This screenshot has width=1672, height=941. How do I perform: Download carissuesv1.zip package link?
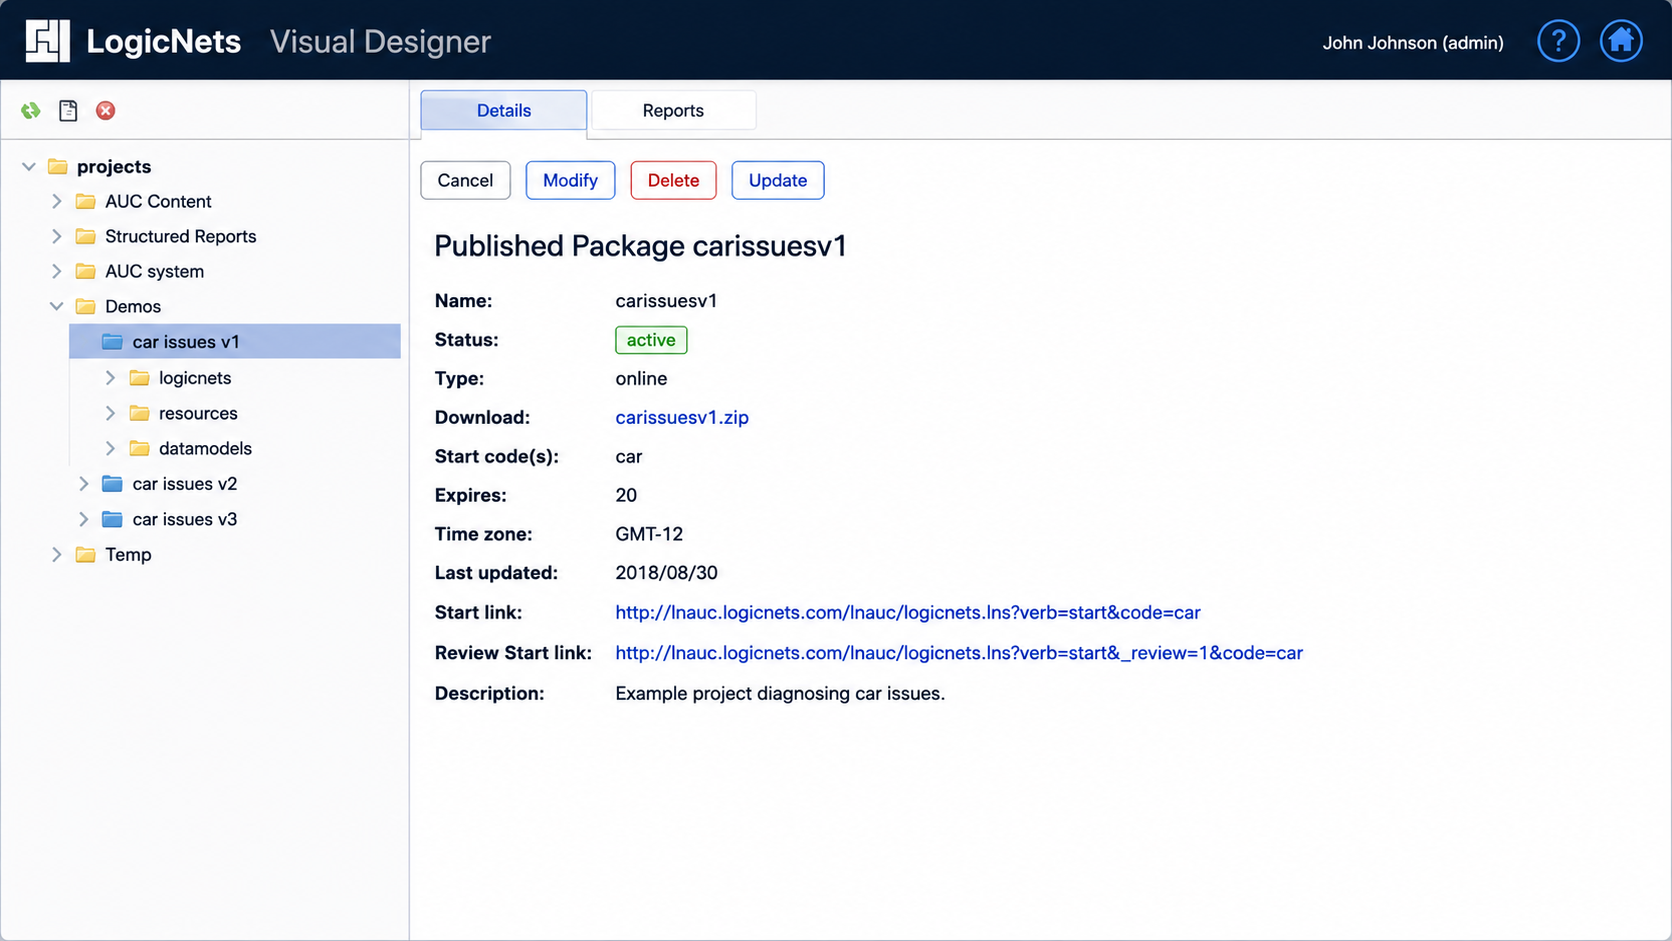(682, 417)
